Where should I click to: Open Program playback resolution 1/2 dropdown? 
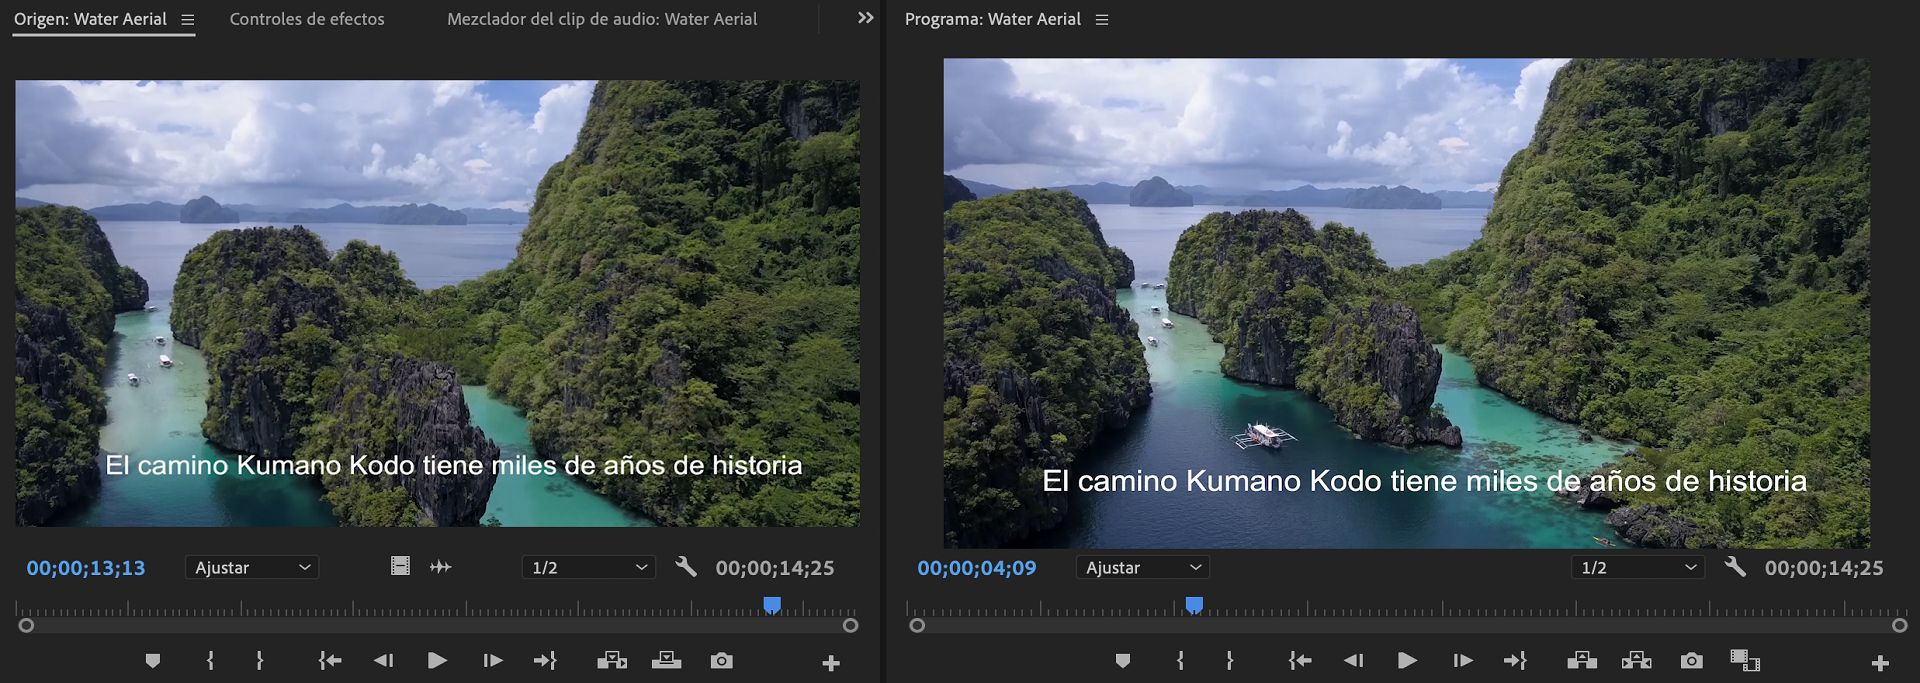point(1637,567)
